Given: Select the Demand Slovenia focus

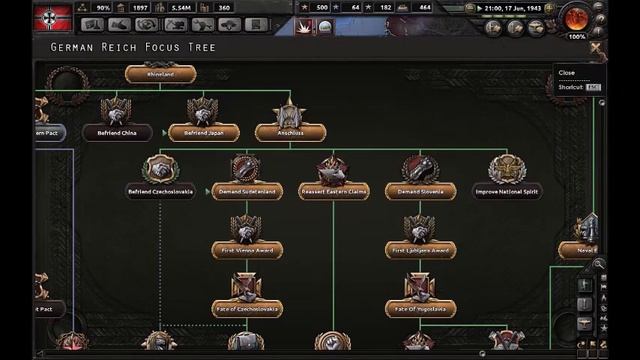Looking at the screenshot, I should (x=420, y=191).
